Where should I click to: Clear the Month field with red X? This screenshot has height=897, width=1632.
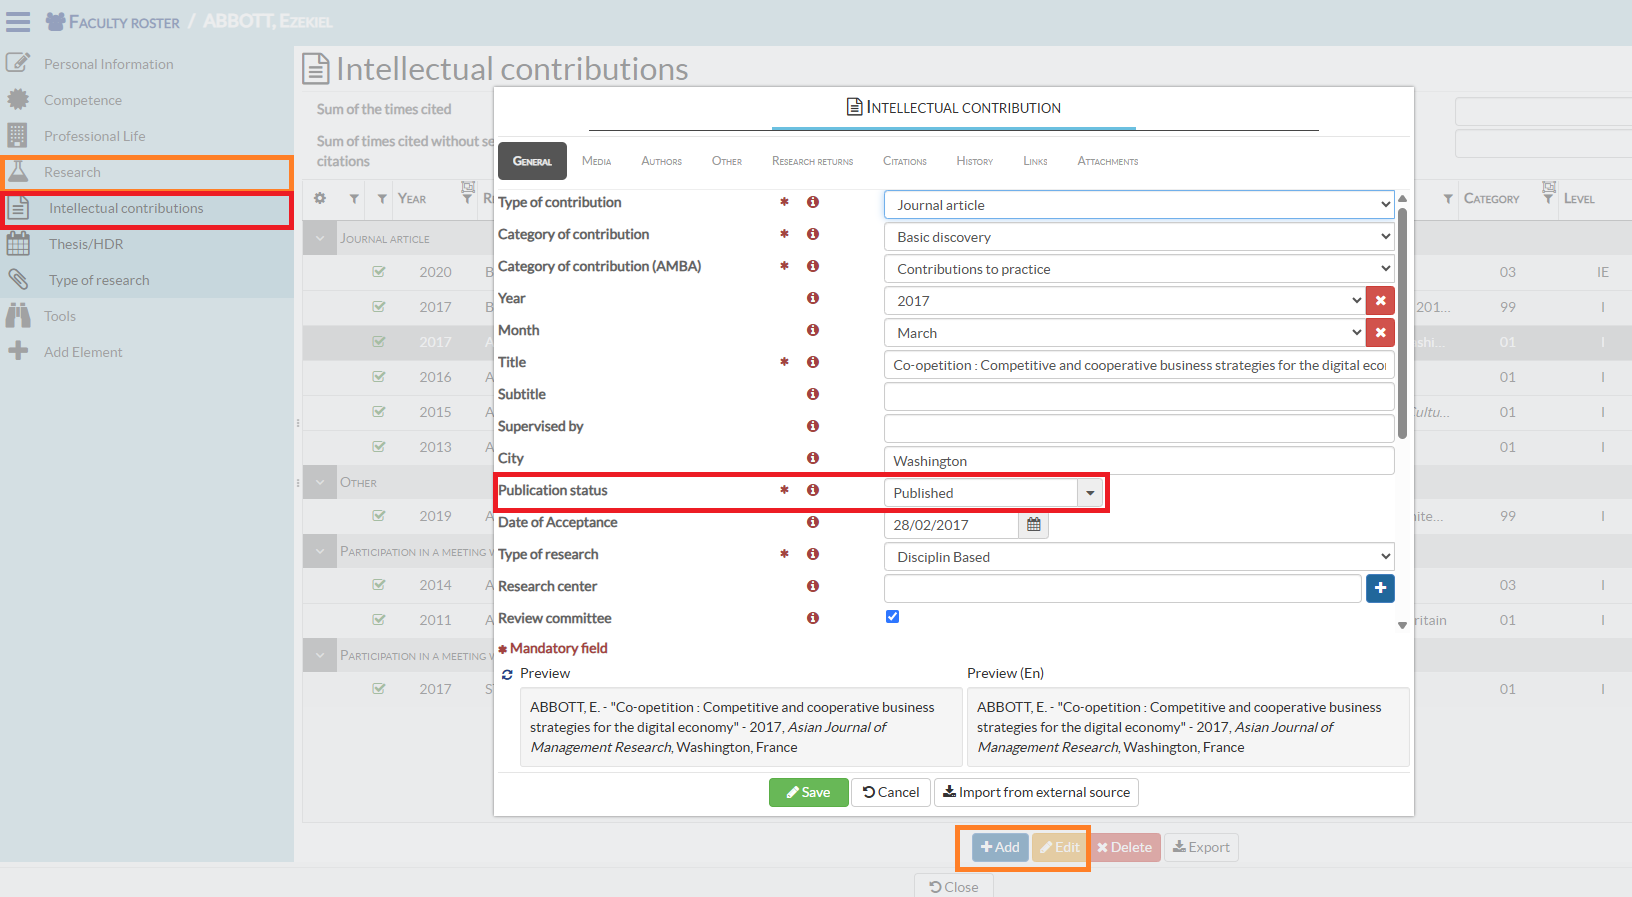click(x=1380, y=332)
